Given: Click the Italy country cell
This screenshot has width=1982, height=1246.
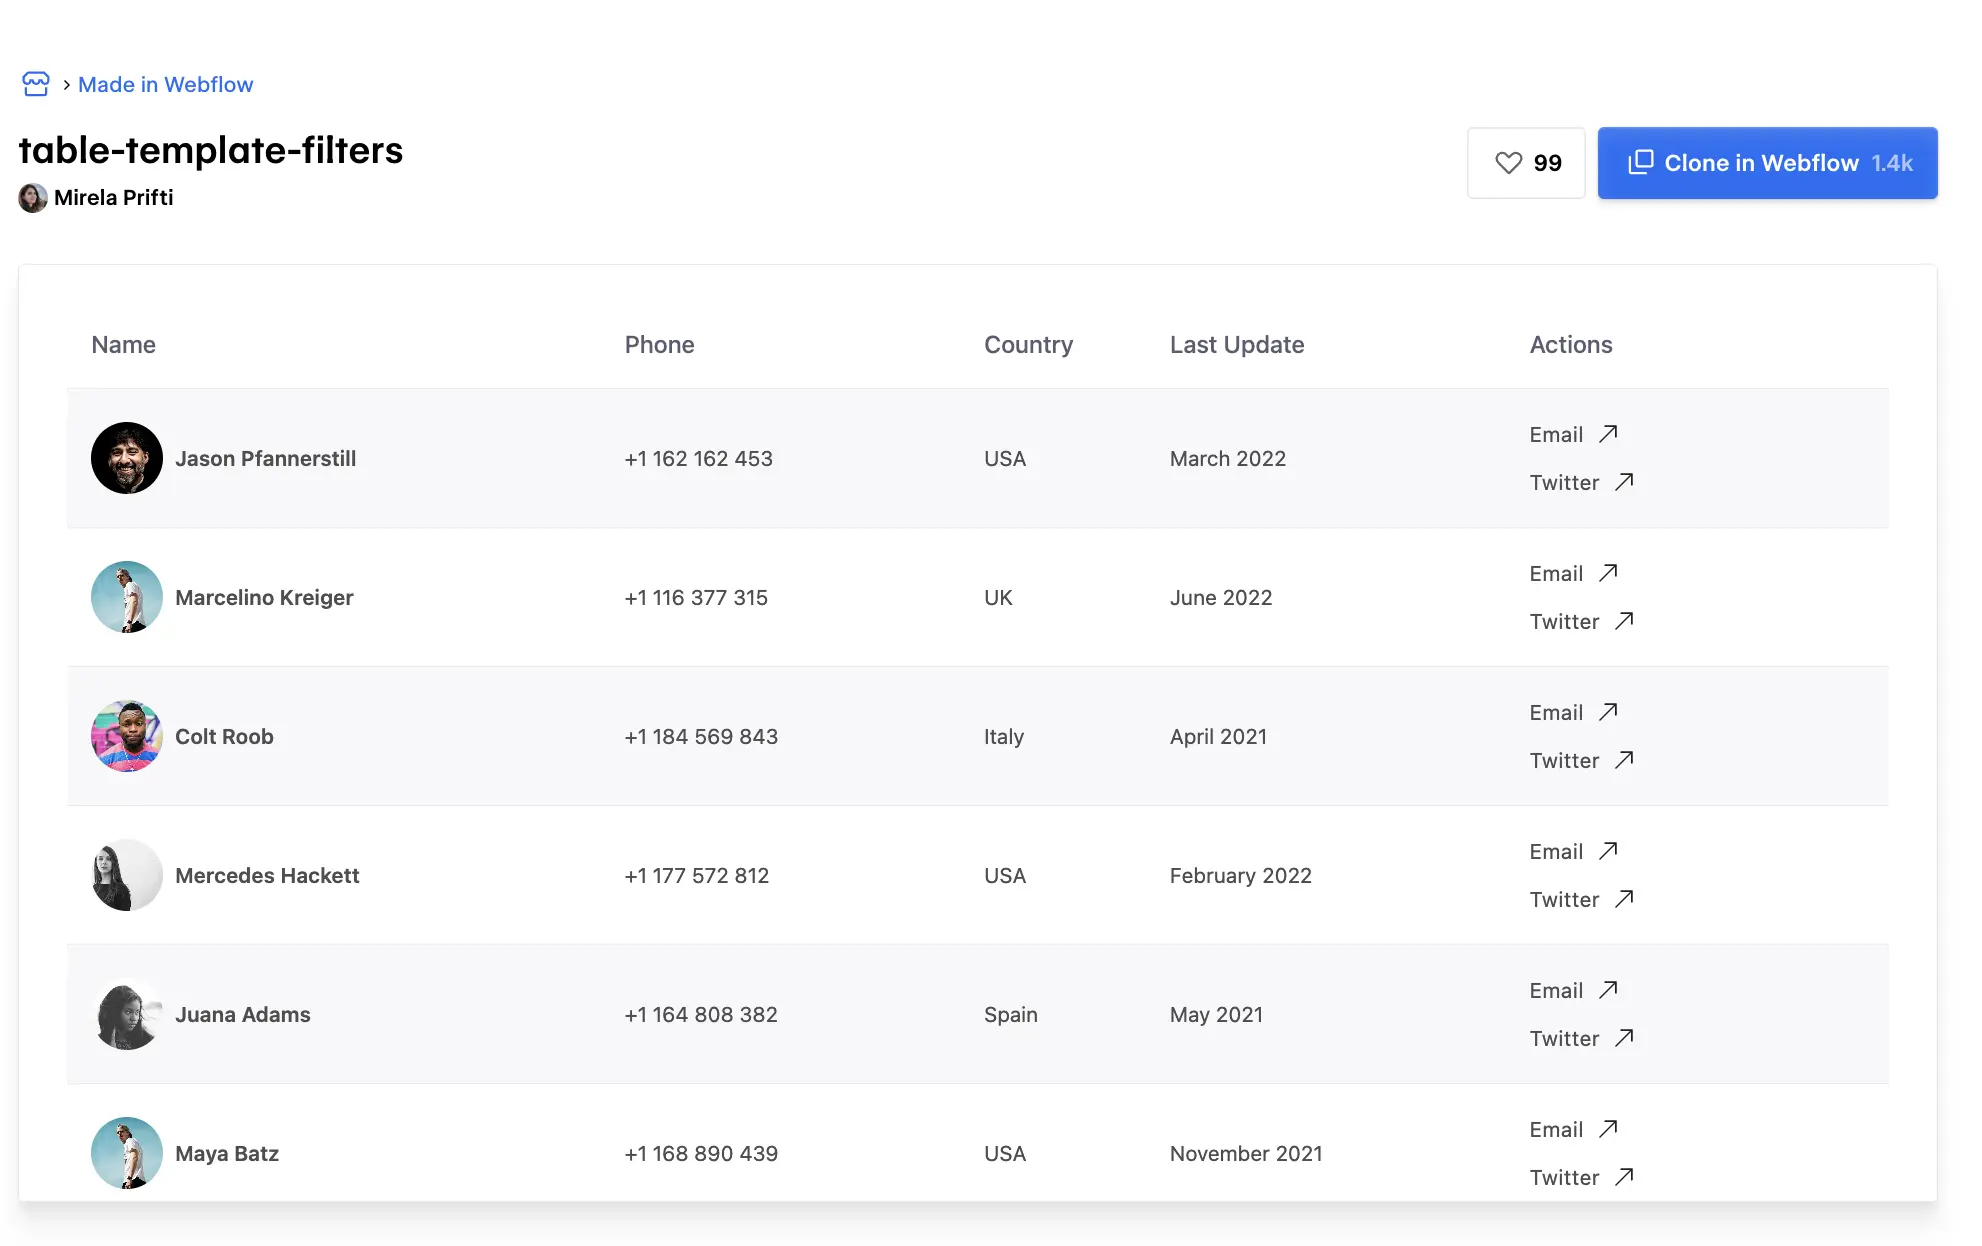Looking at the screenshot, I should point(1004,736).
